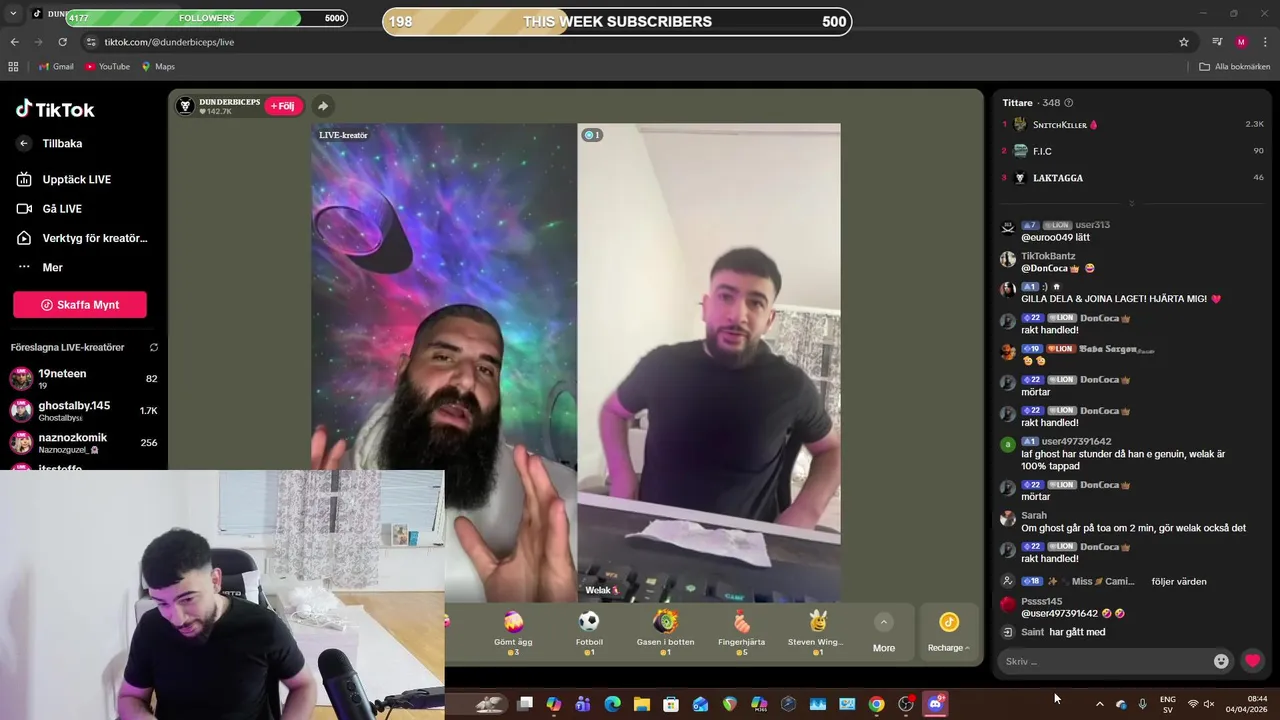
Task: Bookmark this page with the star
Action: [1184, 42]
